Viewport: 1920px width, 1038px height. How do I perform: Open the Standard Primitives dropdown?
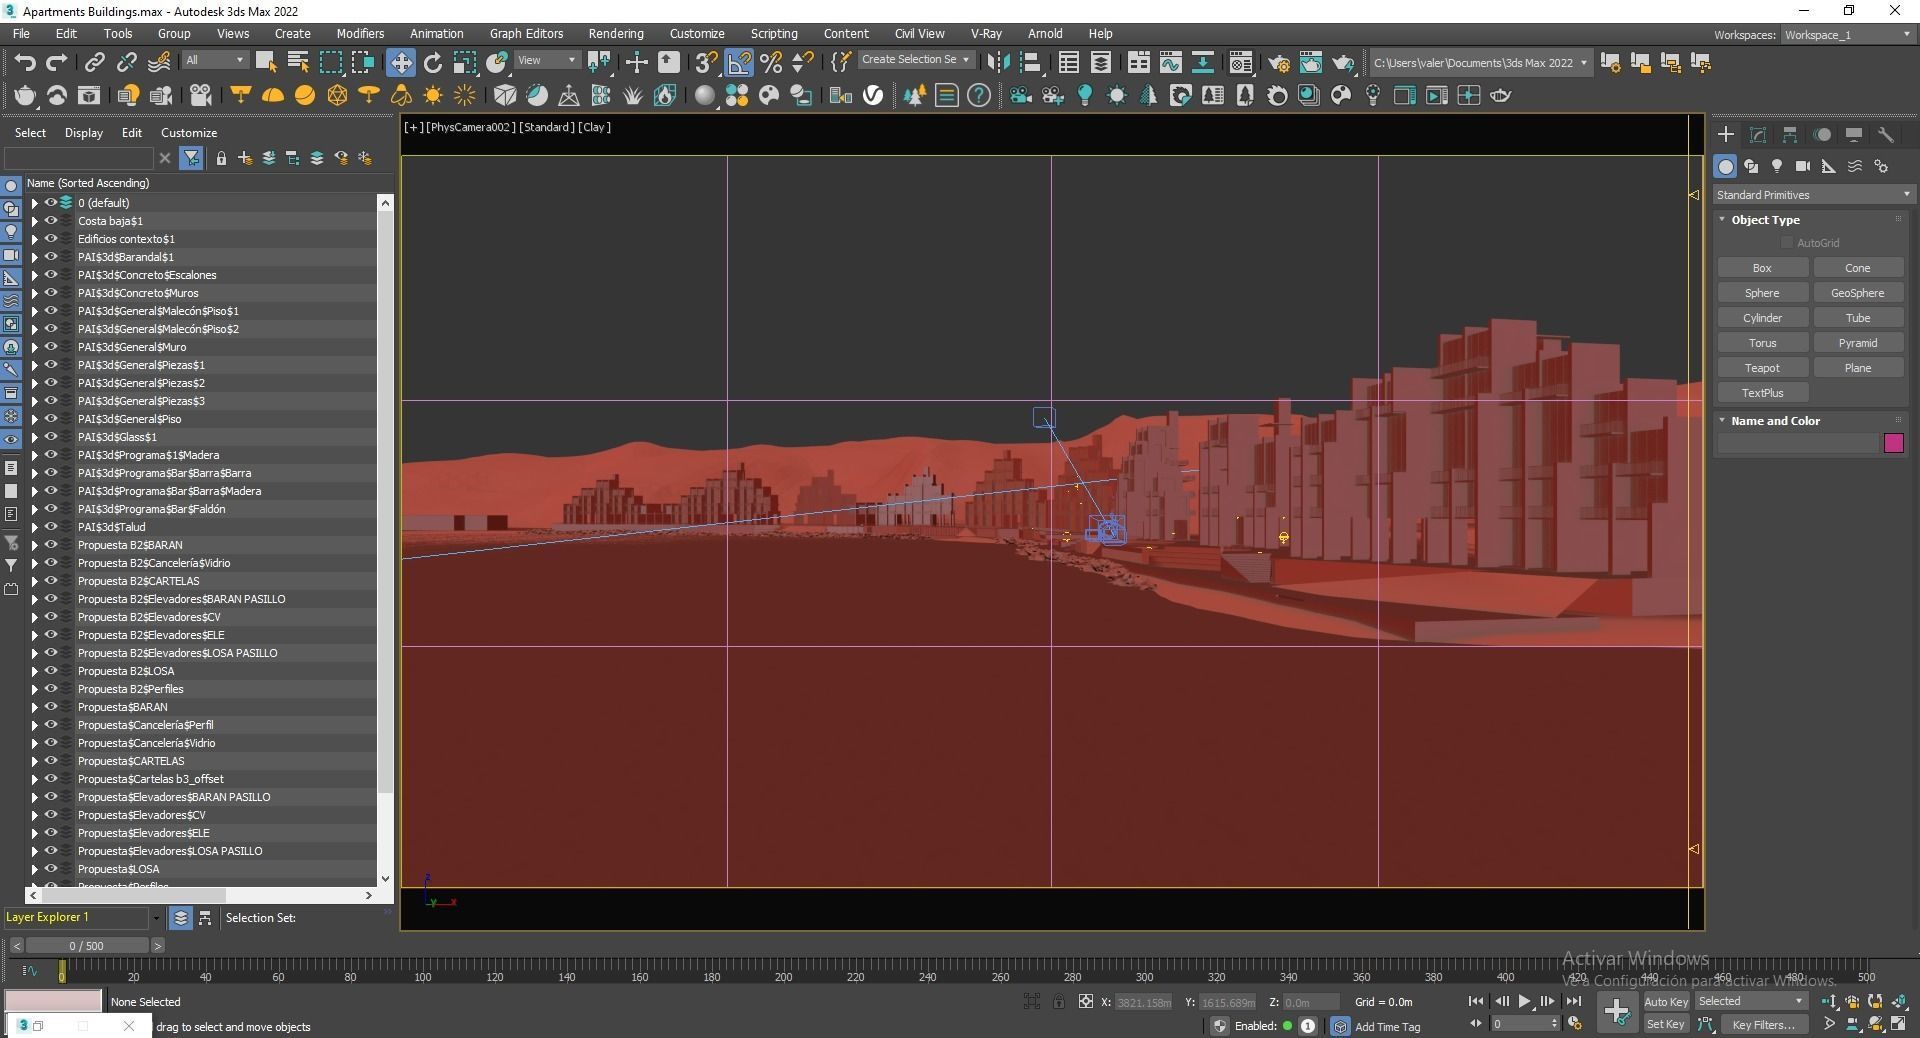tap(1813, 195)
